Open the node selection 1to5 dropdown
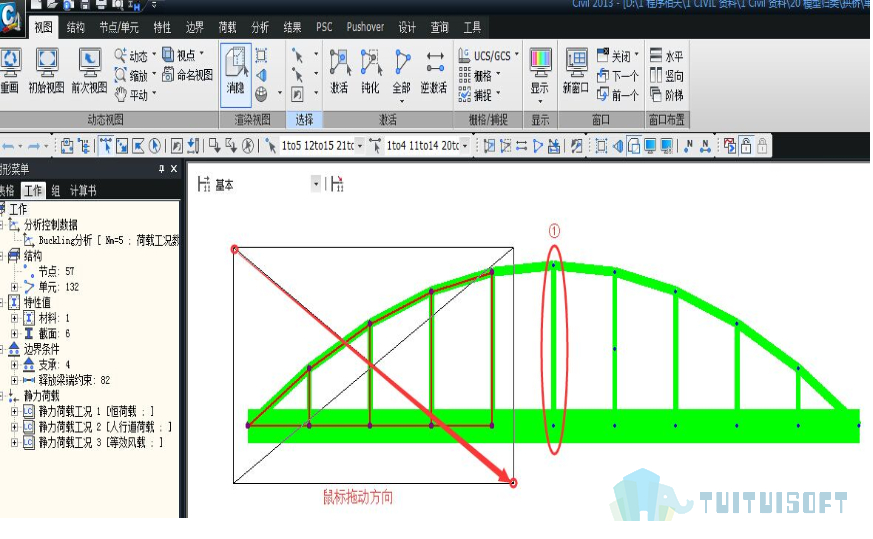The width and height of the screenshot is (873, 539). 360,146
